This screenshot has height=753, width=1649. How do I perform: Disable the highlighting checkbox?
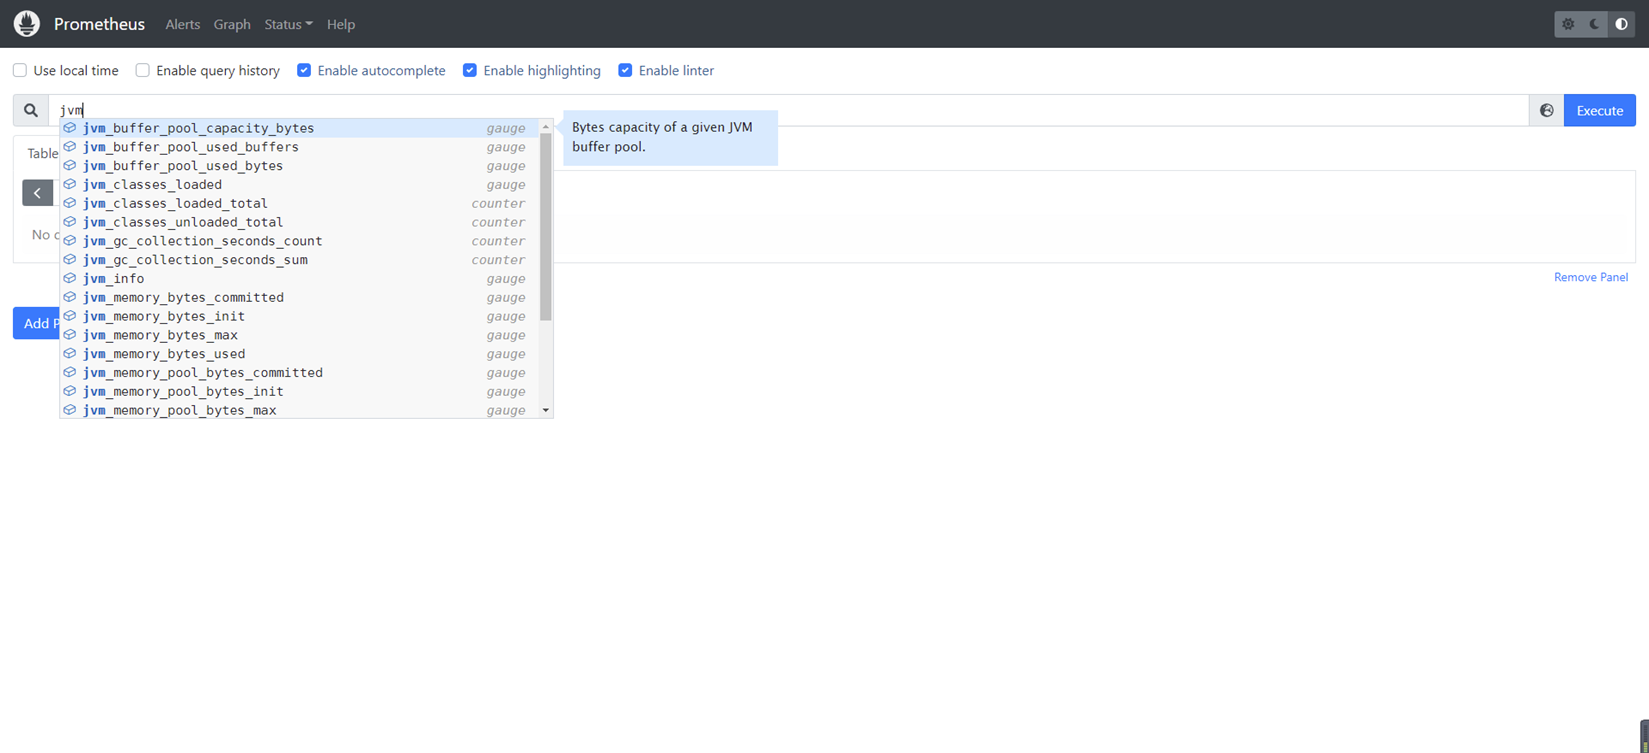pos(470,71)
